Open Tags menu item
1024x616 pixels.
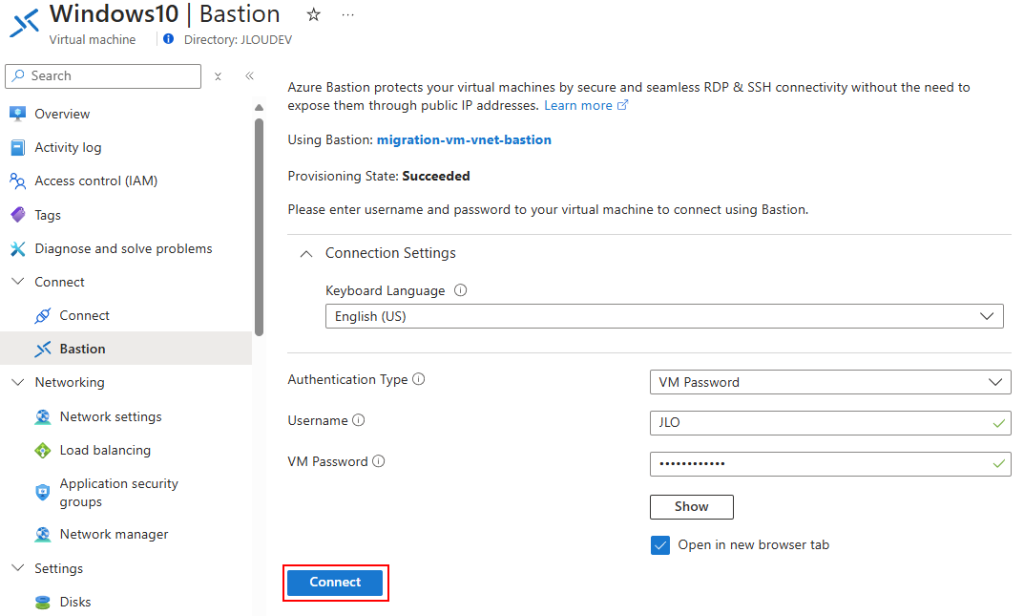point(48,215)
